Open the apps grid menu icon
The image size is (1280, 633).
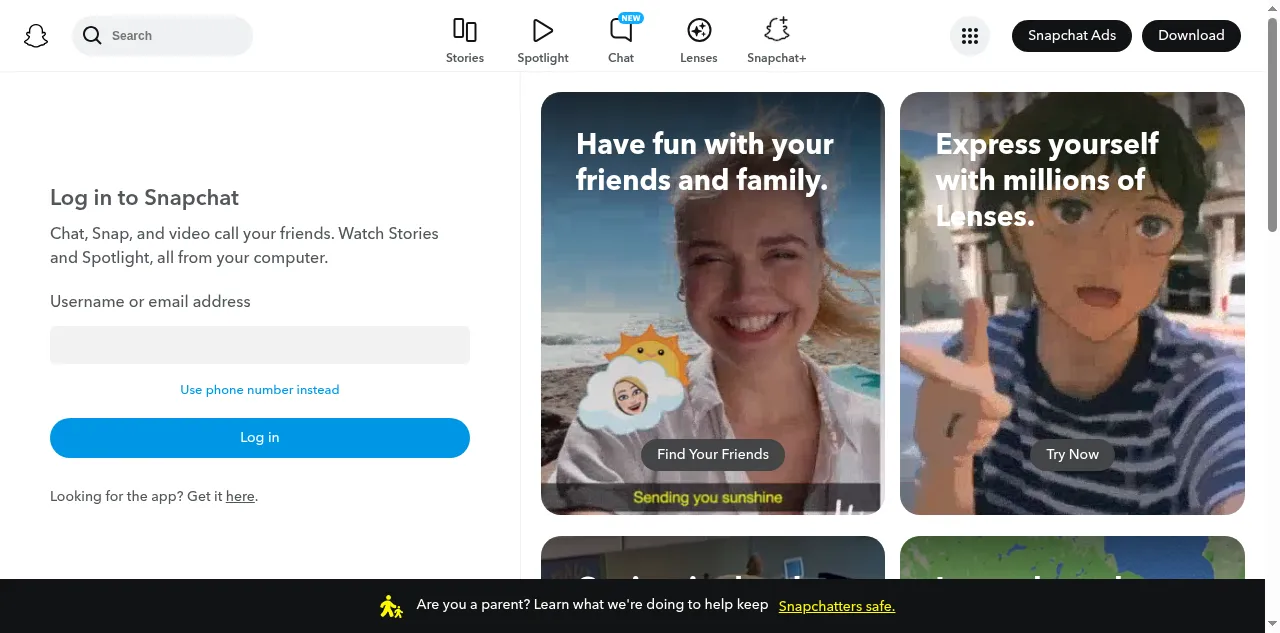click(x=969, y=36)
